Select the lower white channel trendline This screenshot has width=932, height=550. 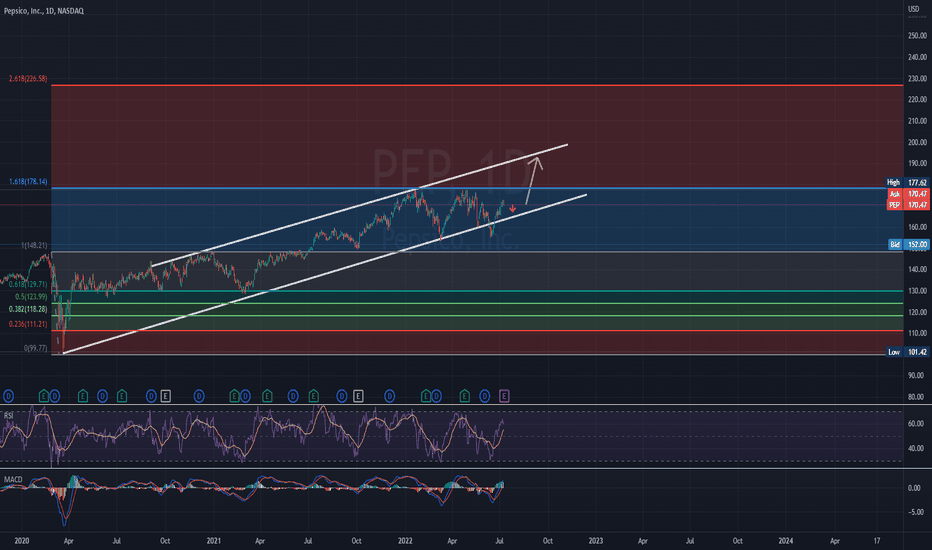click(x=325, y=274)
